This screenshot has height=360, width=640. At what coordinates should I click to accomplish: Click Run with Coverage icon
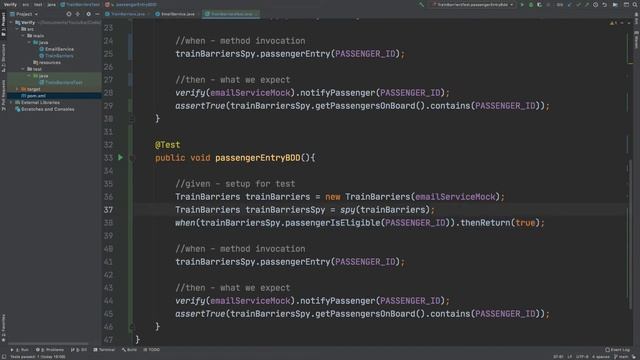click(540, 4)
